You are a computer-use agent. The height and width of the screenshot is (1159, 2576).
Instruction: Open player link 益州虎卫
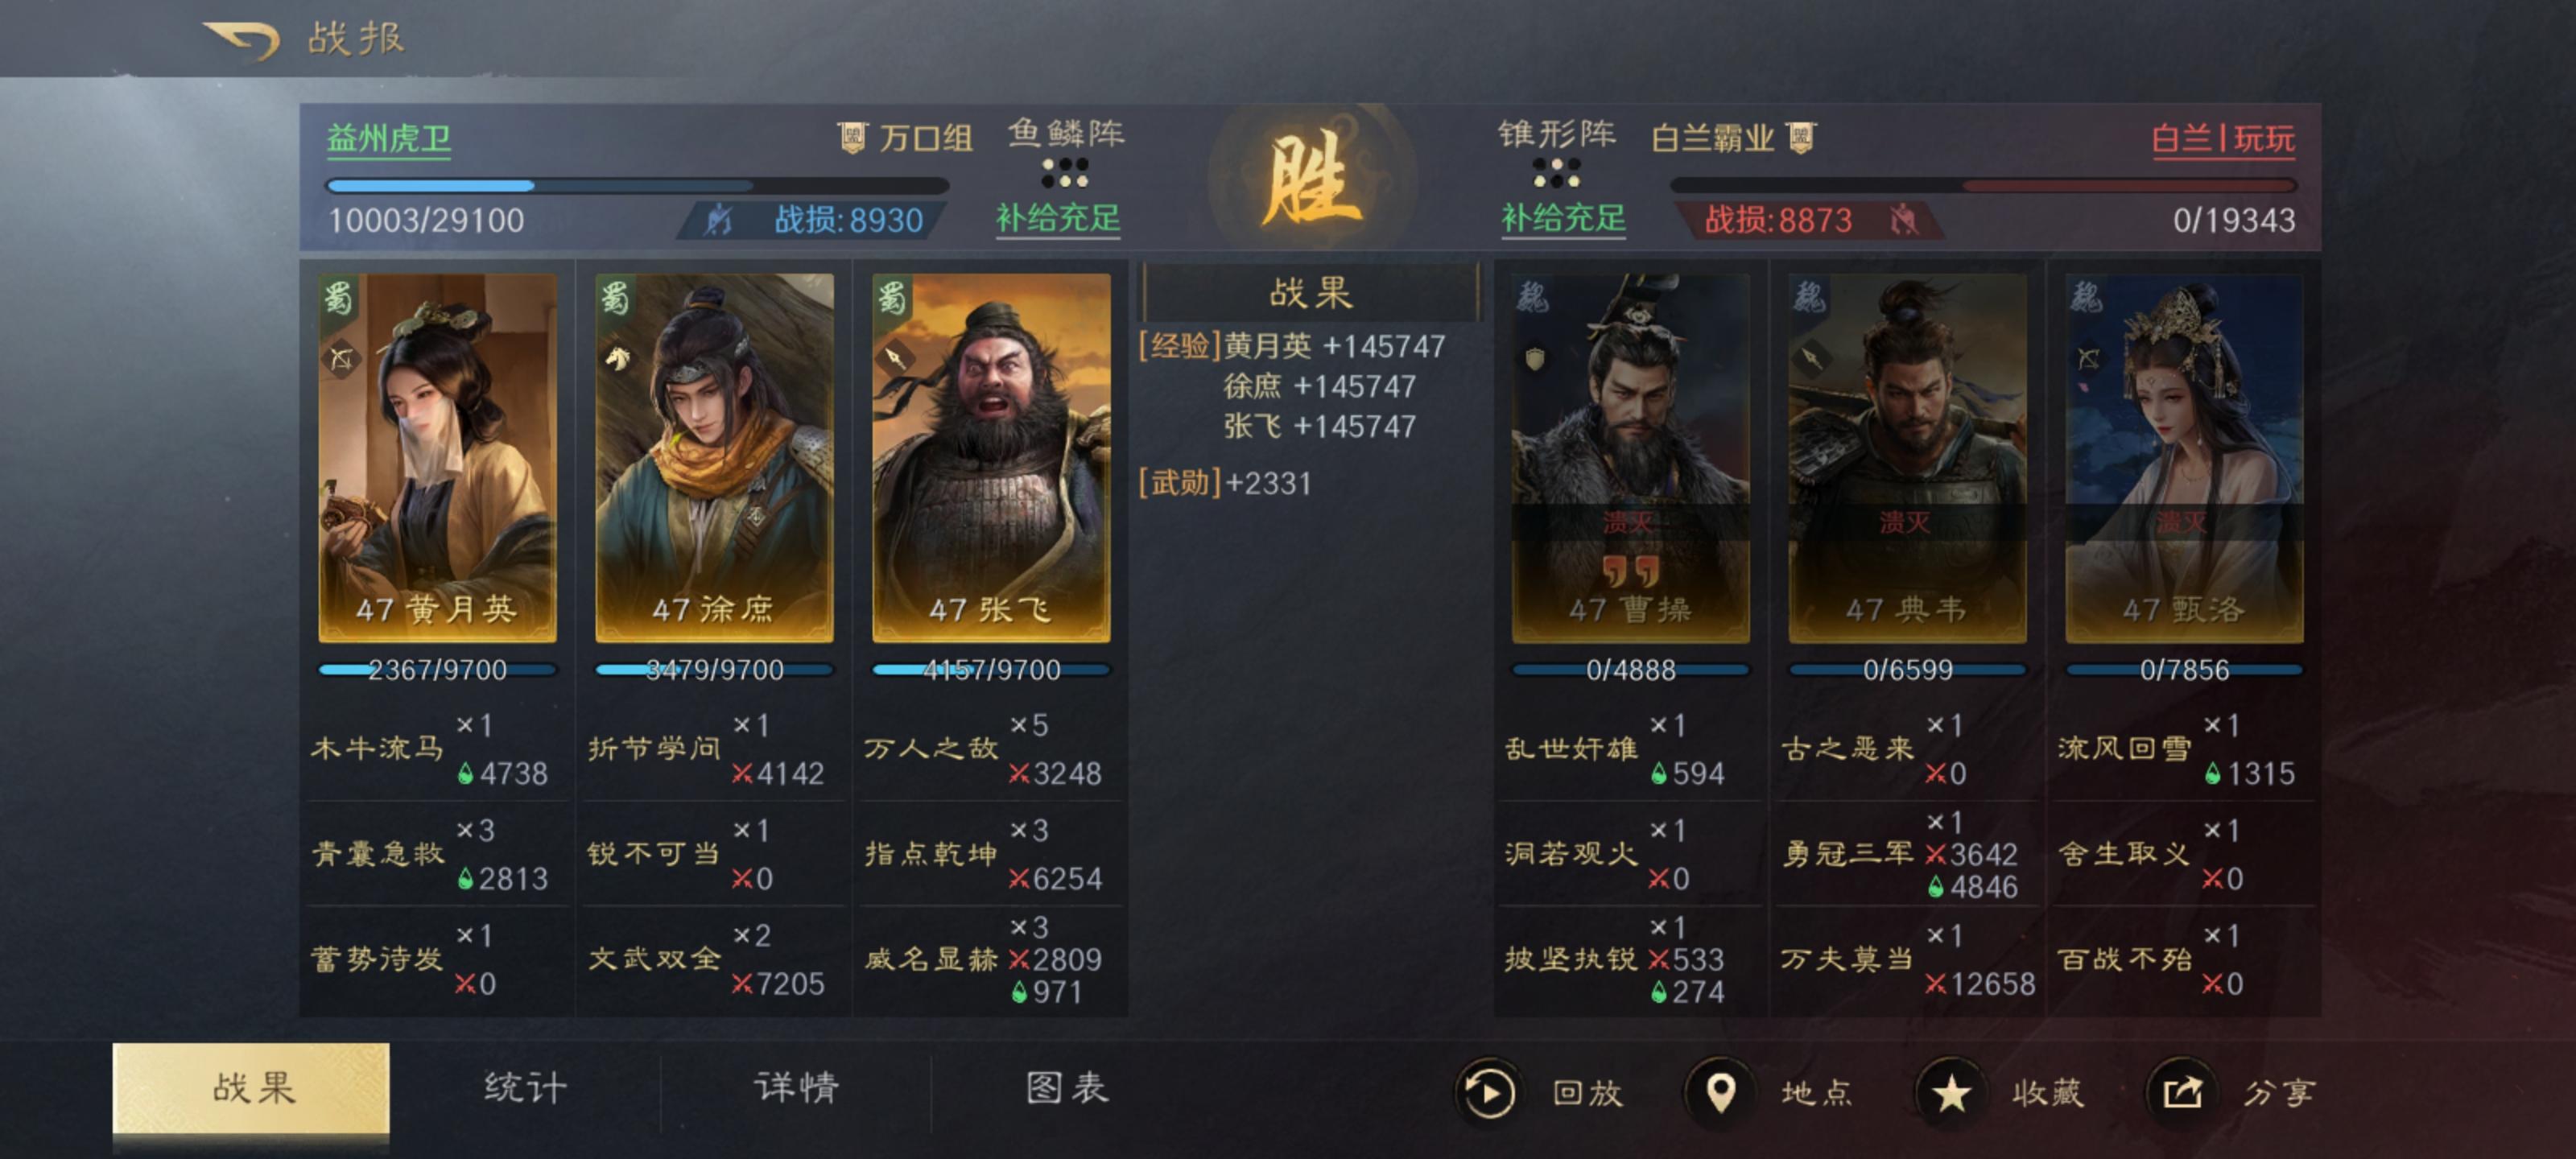(389, 138)
